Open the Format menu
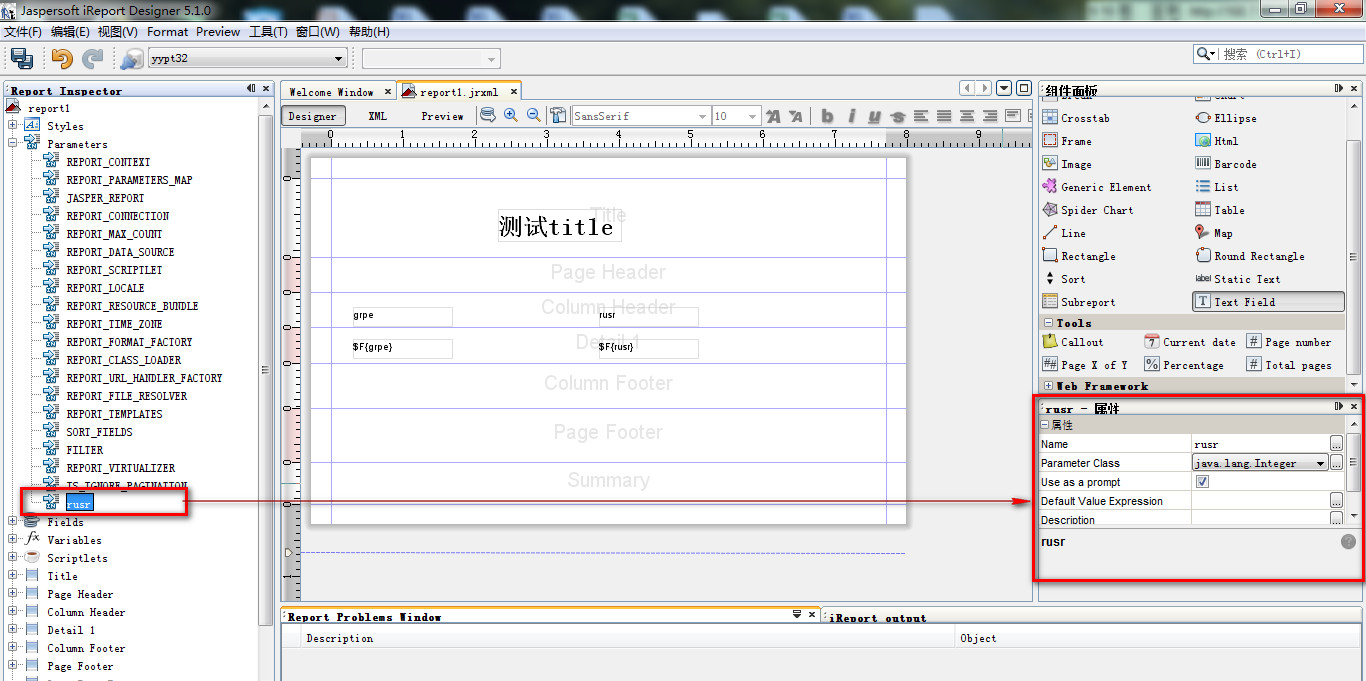The height and width of the screenshot is (681, 1366). (x=167, y=32)
